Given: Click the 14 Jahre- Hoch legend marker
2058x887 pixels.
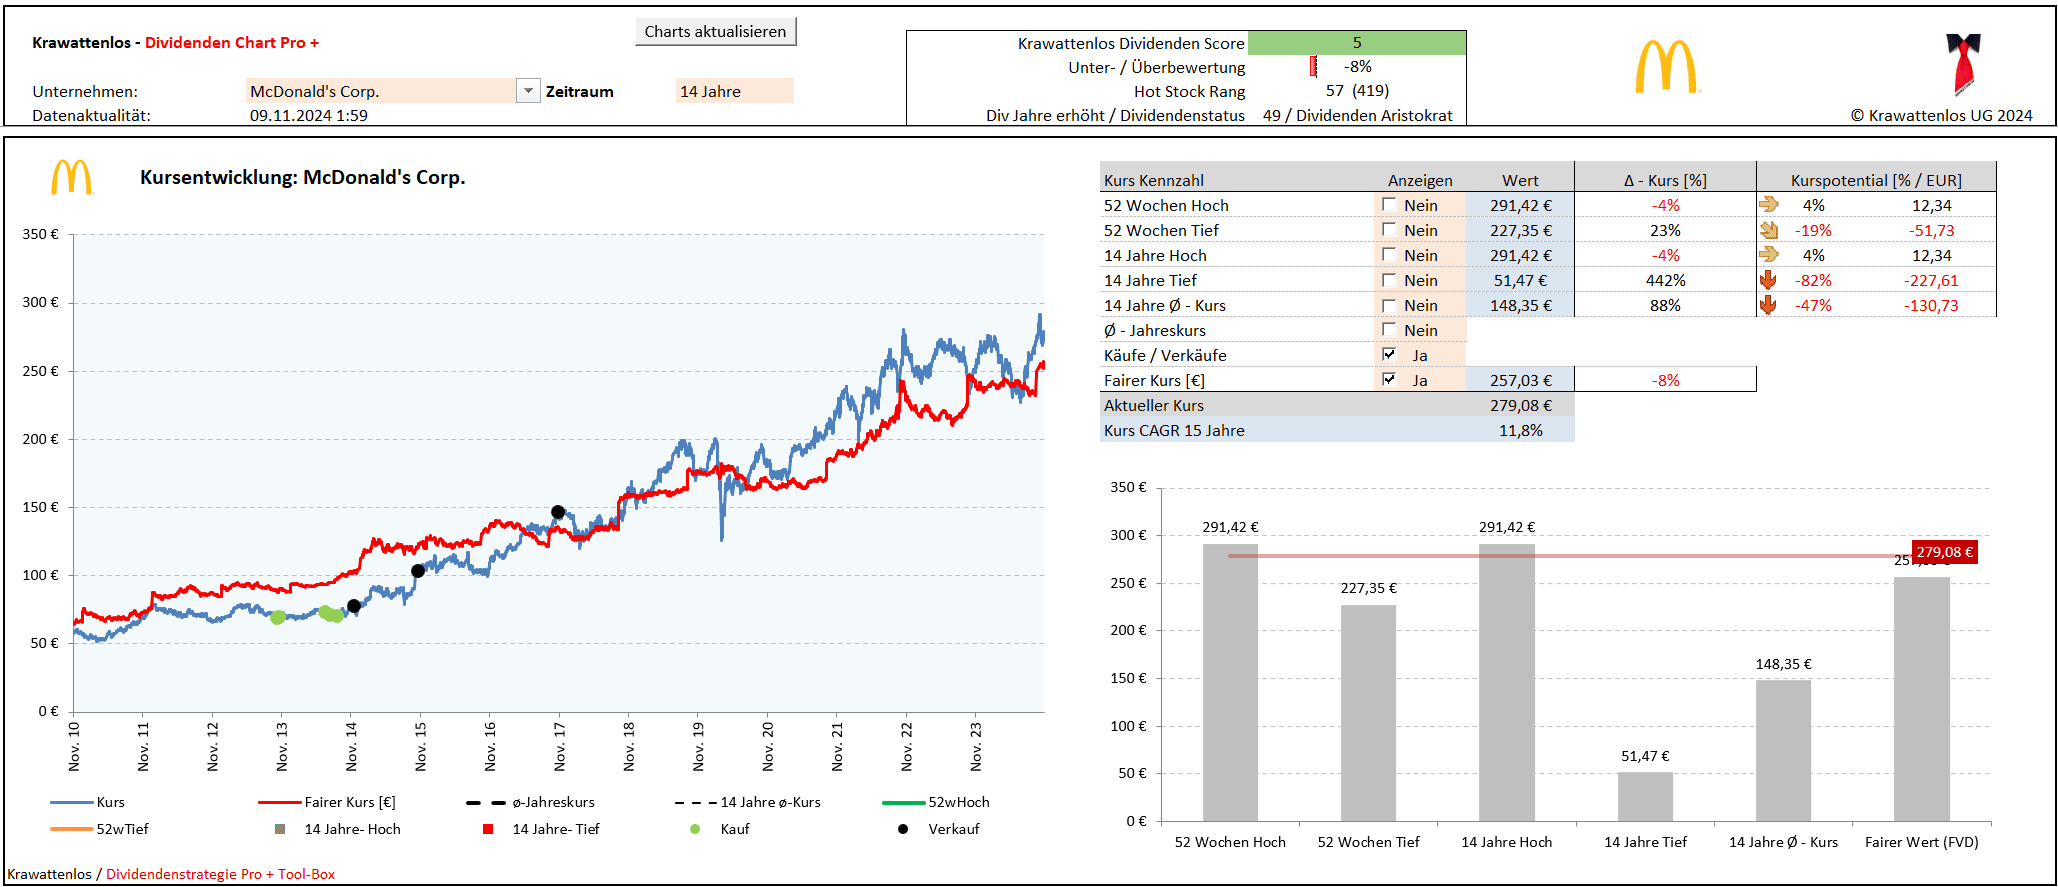Looking at the screenshot, I should tap(280, 829).
